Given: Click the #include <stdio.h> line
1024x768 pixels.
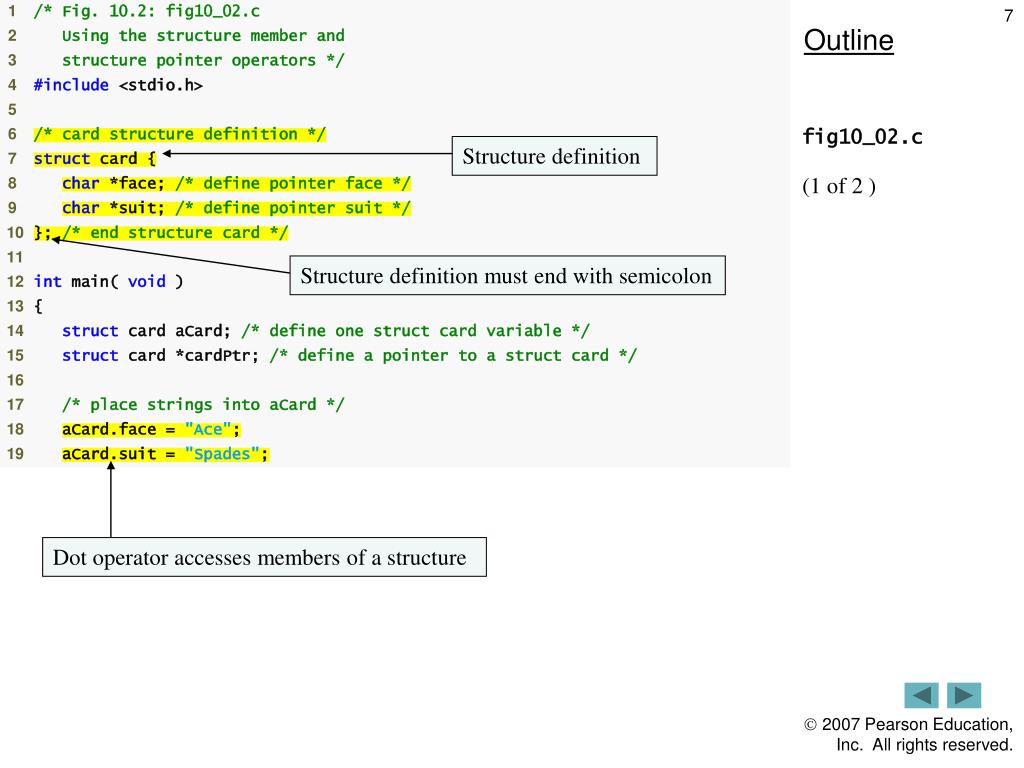Looking at the screenshot, I should tap(118, 85).
